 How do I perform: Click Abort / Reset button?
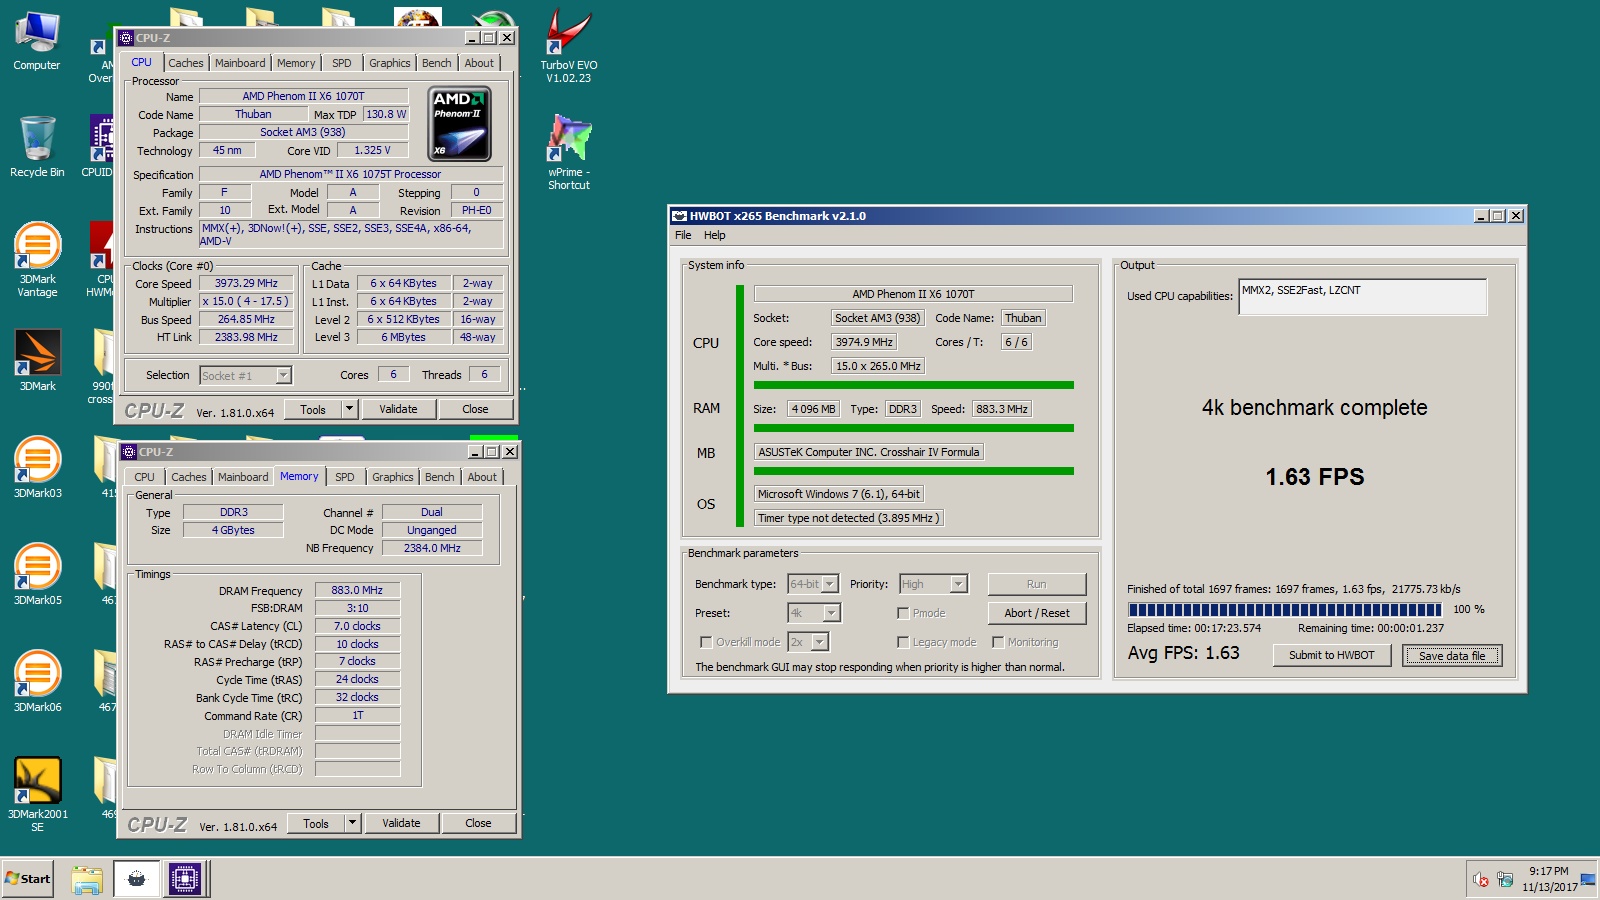1037,613
